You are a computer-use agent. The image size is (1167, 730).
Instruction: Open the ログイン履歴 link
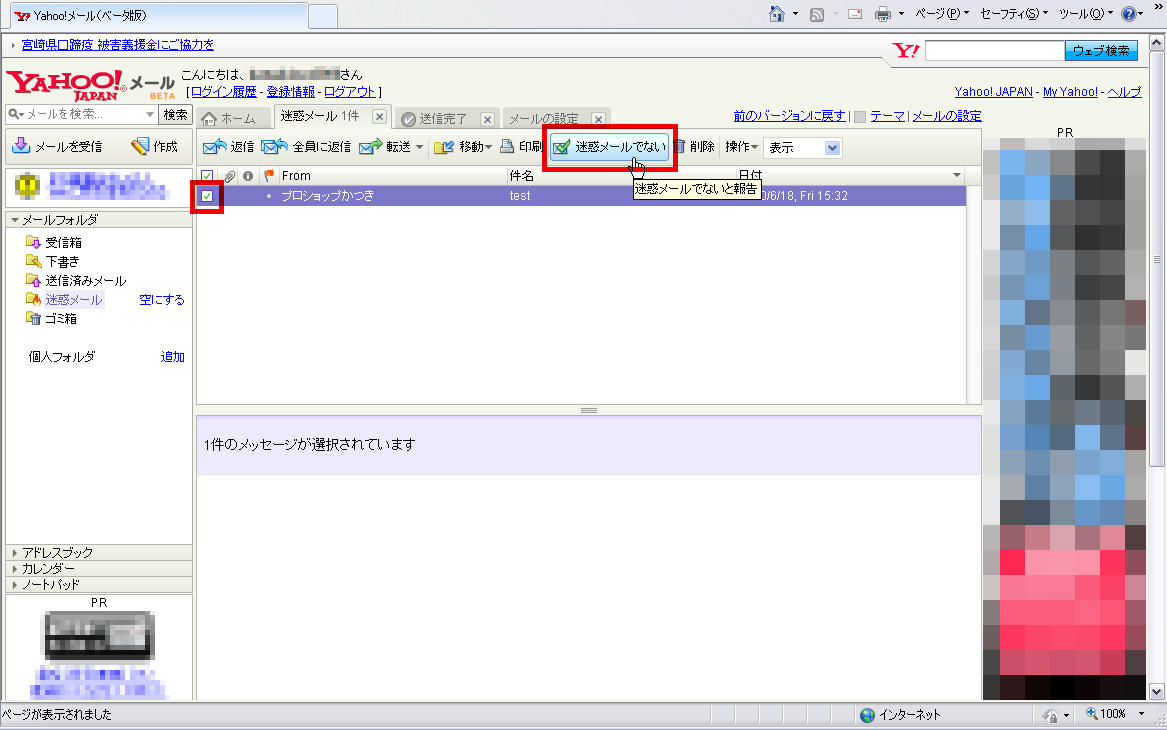[224, 92]
